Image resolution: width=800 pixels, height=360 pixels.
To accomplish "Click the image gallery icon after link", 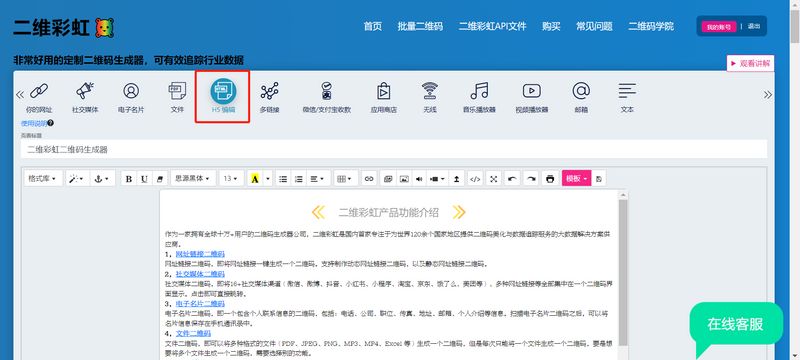I will (388, 178).
